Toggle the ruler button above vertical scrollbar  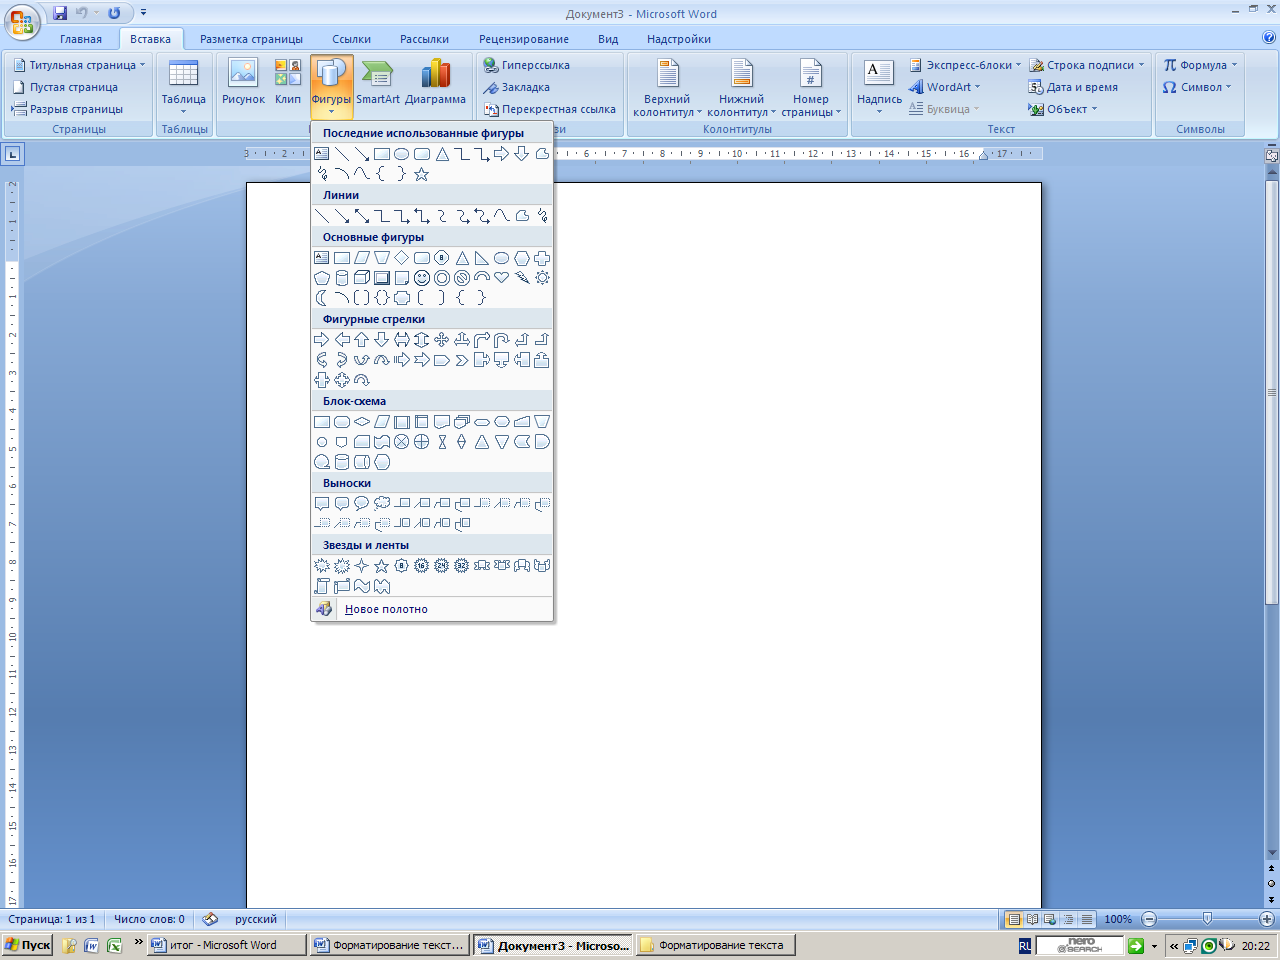[1272, 155]
